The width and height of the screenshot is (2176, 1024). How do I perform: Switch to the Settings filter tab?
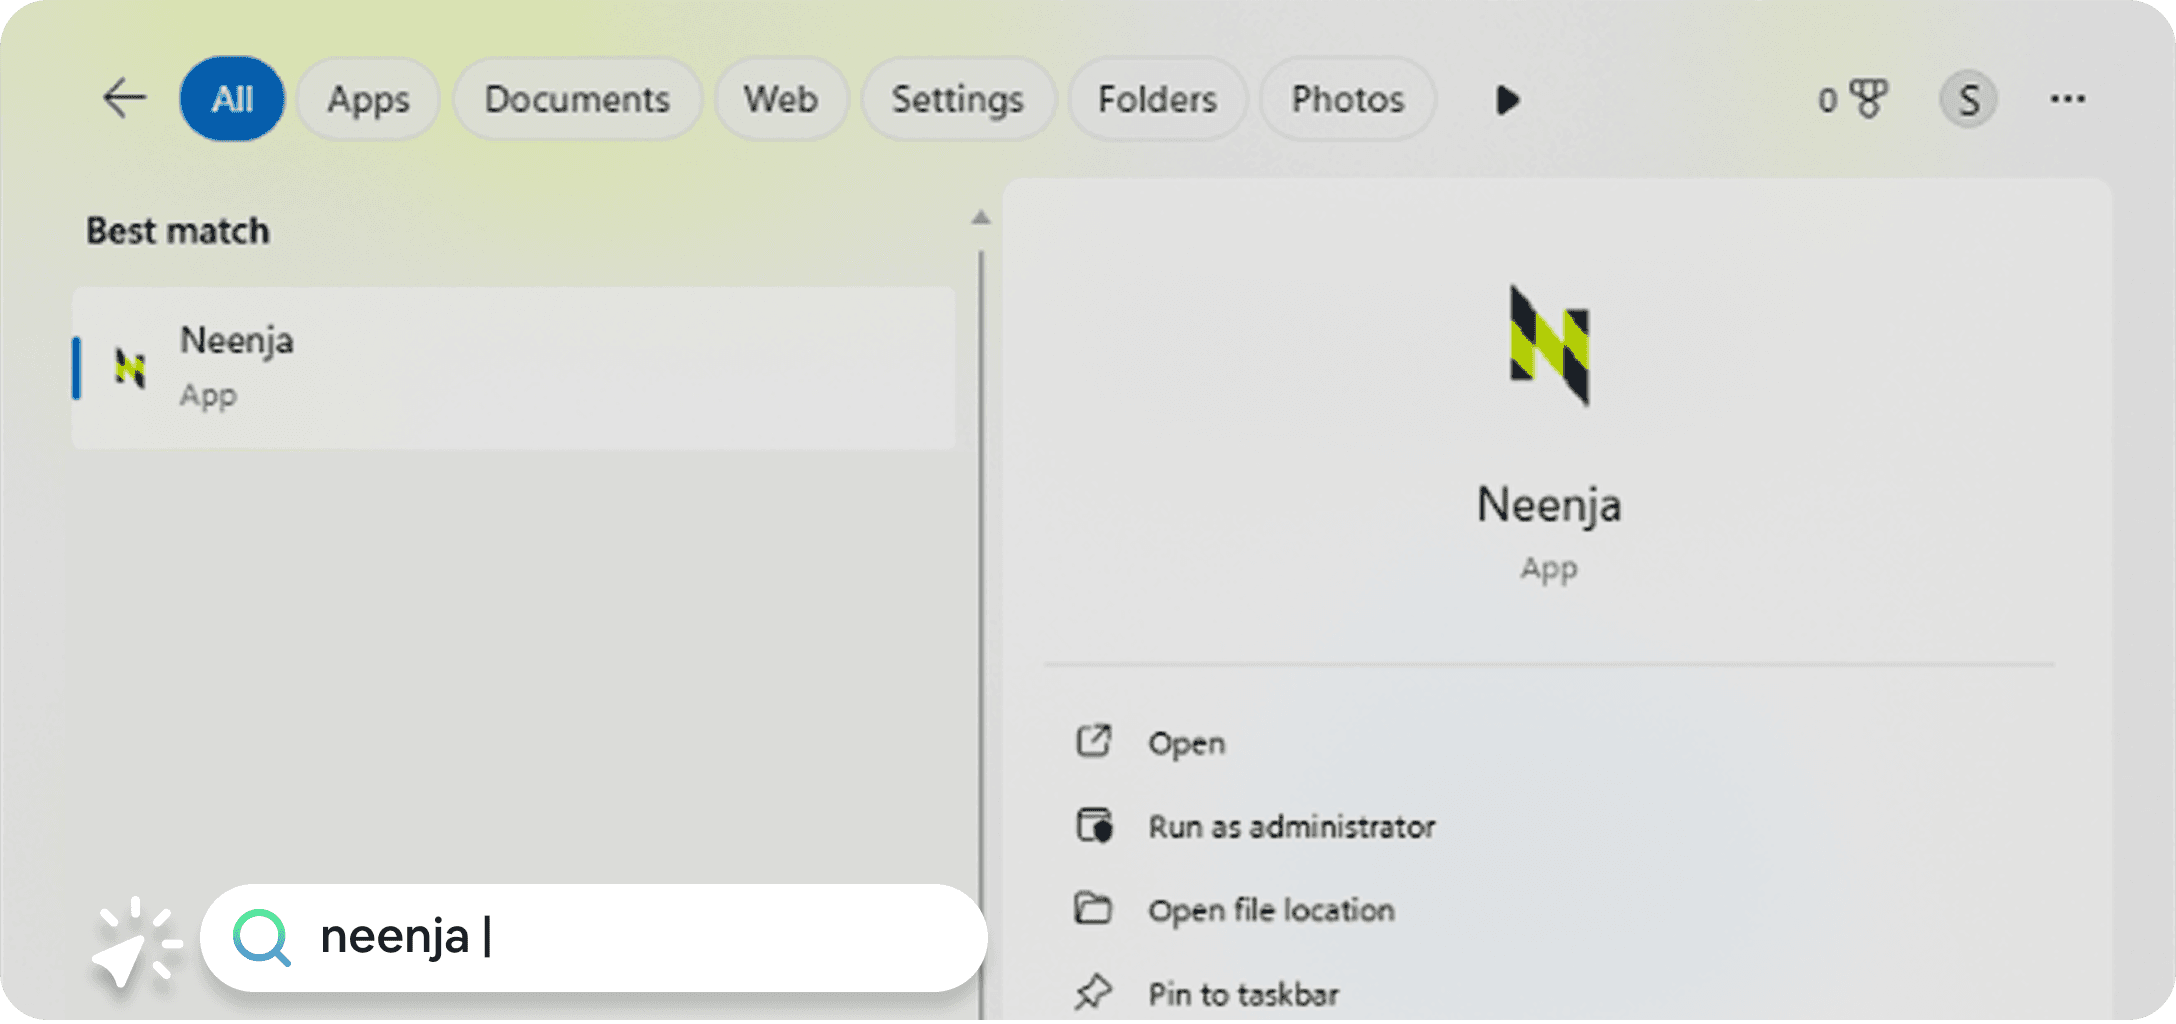coord(957,99)
